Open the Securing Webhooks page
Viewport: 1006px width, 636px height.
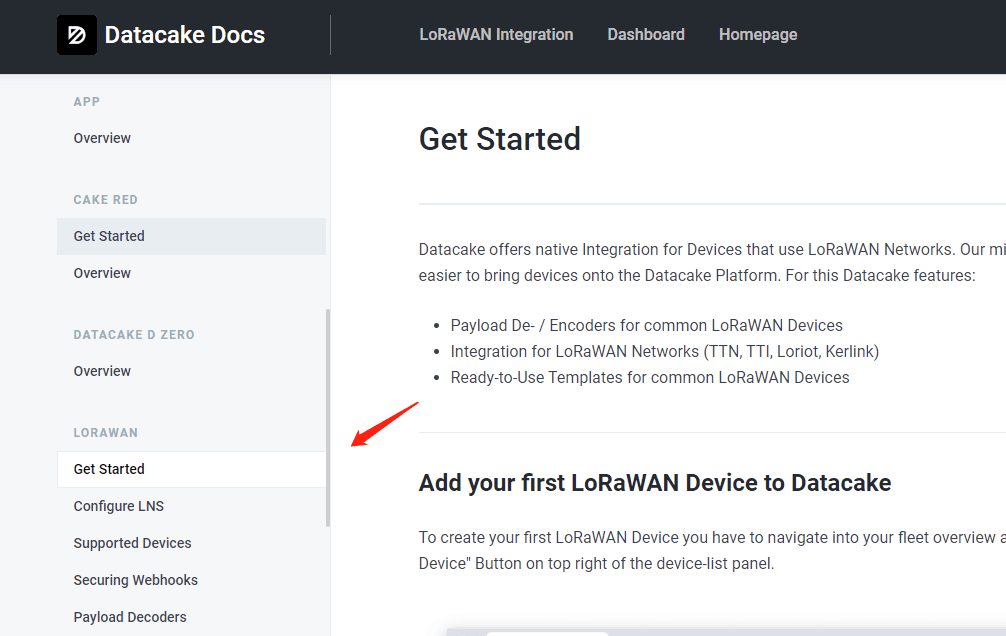tap(135, 580)
